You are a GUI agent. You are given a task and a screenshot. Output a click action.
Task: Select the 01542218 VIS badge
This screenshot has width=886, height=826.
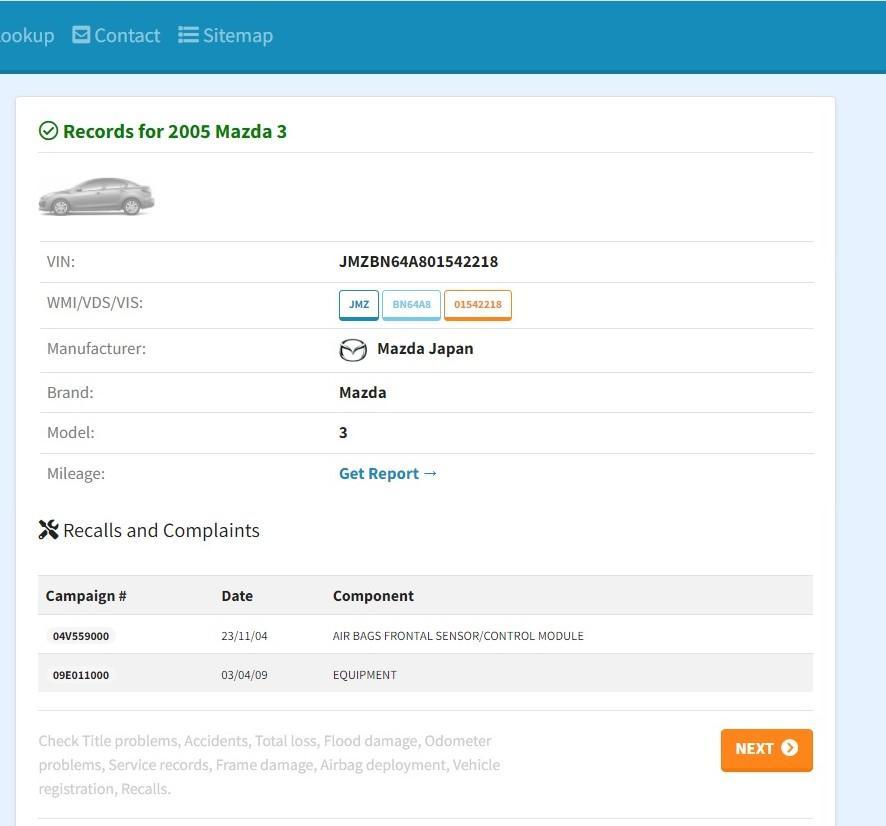[477, 305]
